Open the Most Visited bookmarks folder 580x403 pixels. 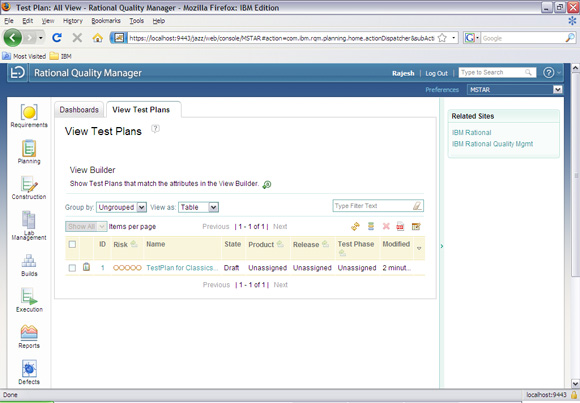click(x=24, y=56)
